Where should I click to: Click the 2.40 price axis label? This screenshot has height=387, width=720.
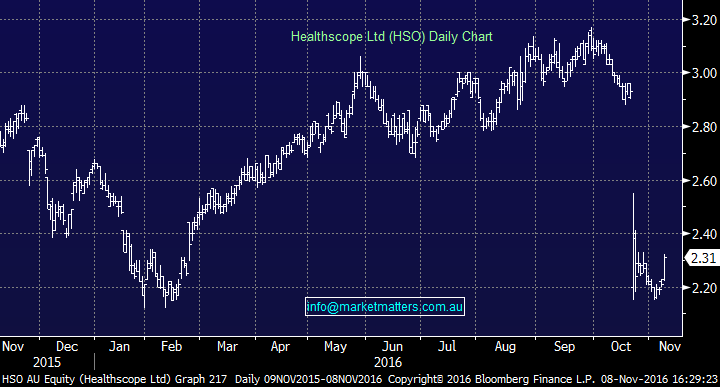(704, 234)
